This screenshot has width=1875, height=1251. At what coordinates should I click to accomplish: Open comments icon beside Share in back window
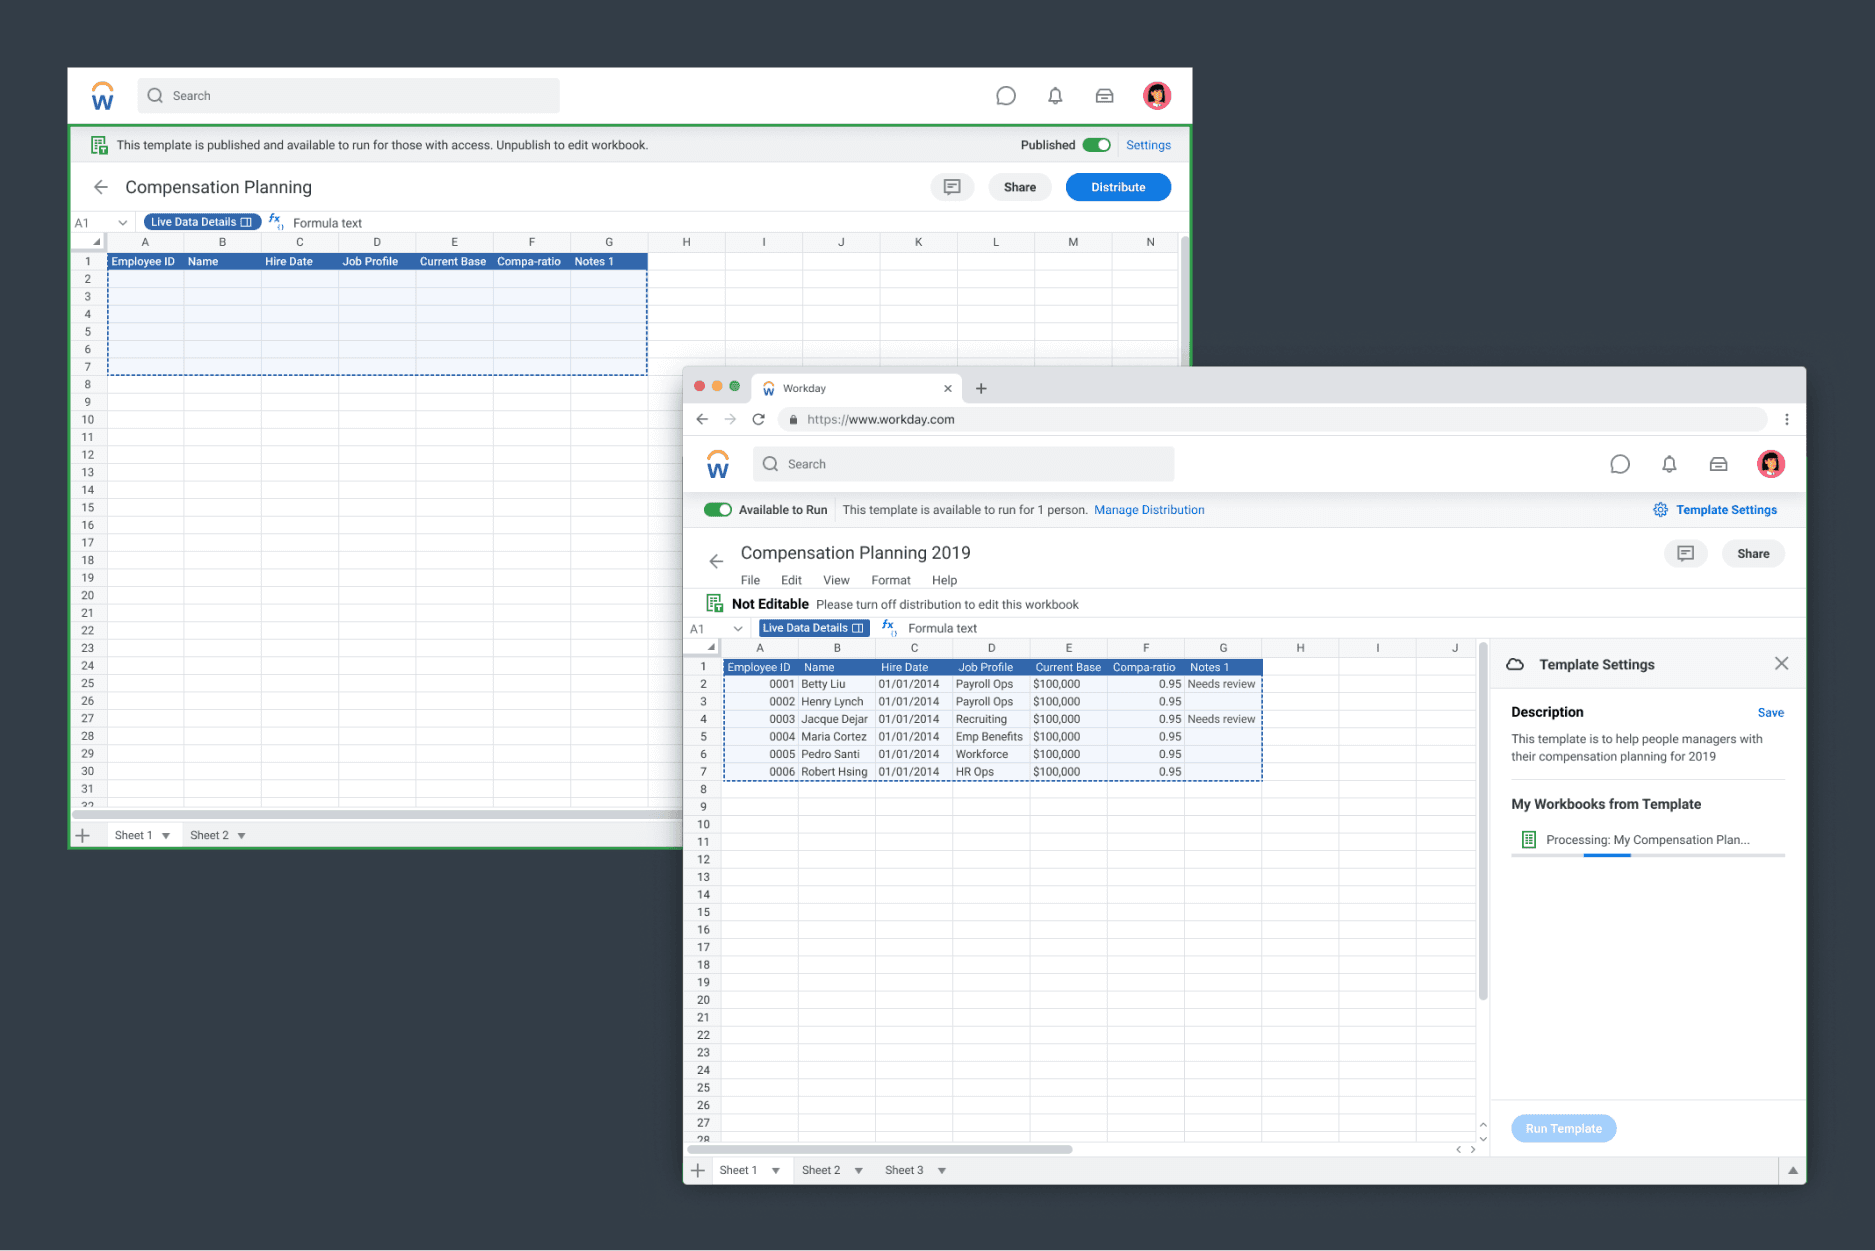(x=952, y=187)
